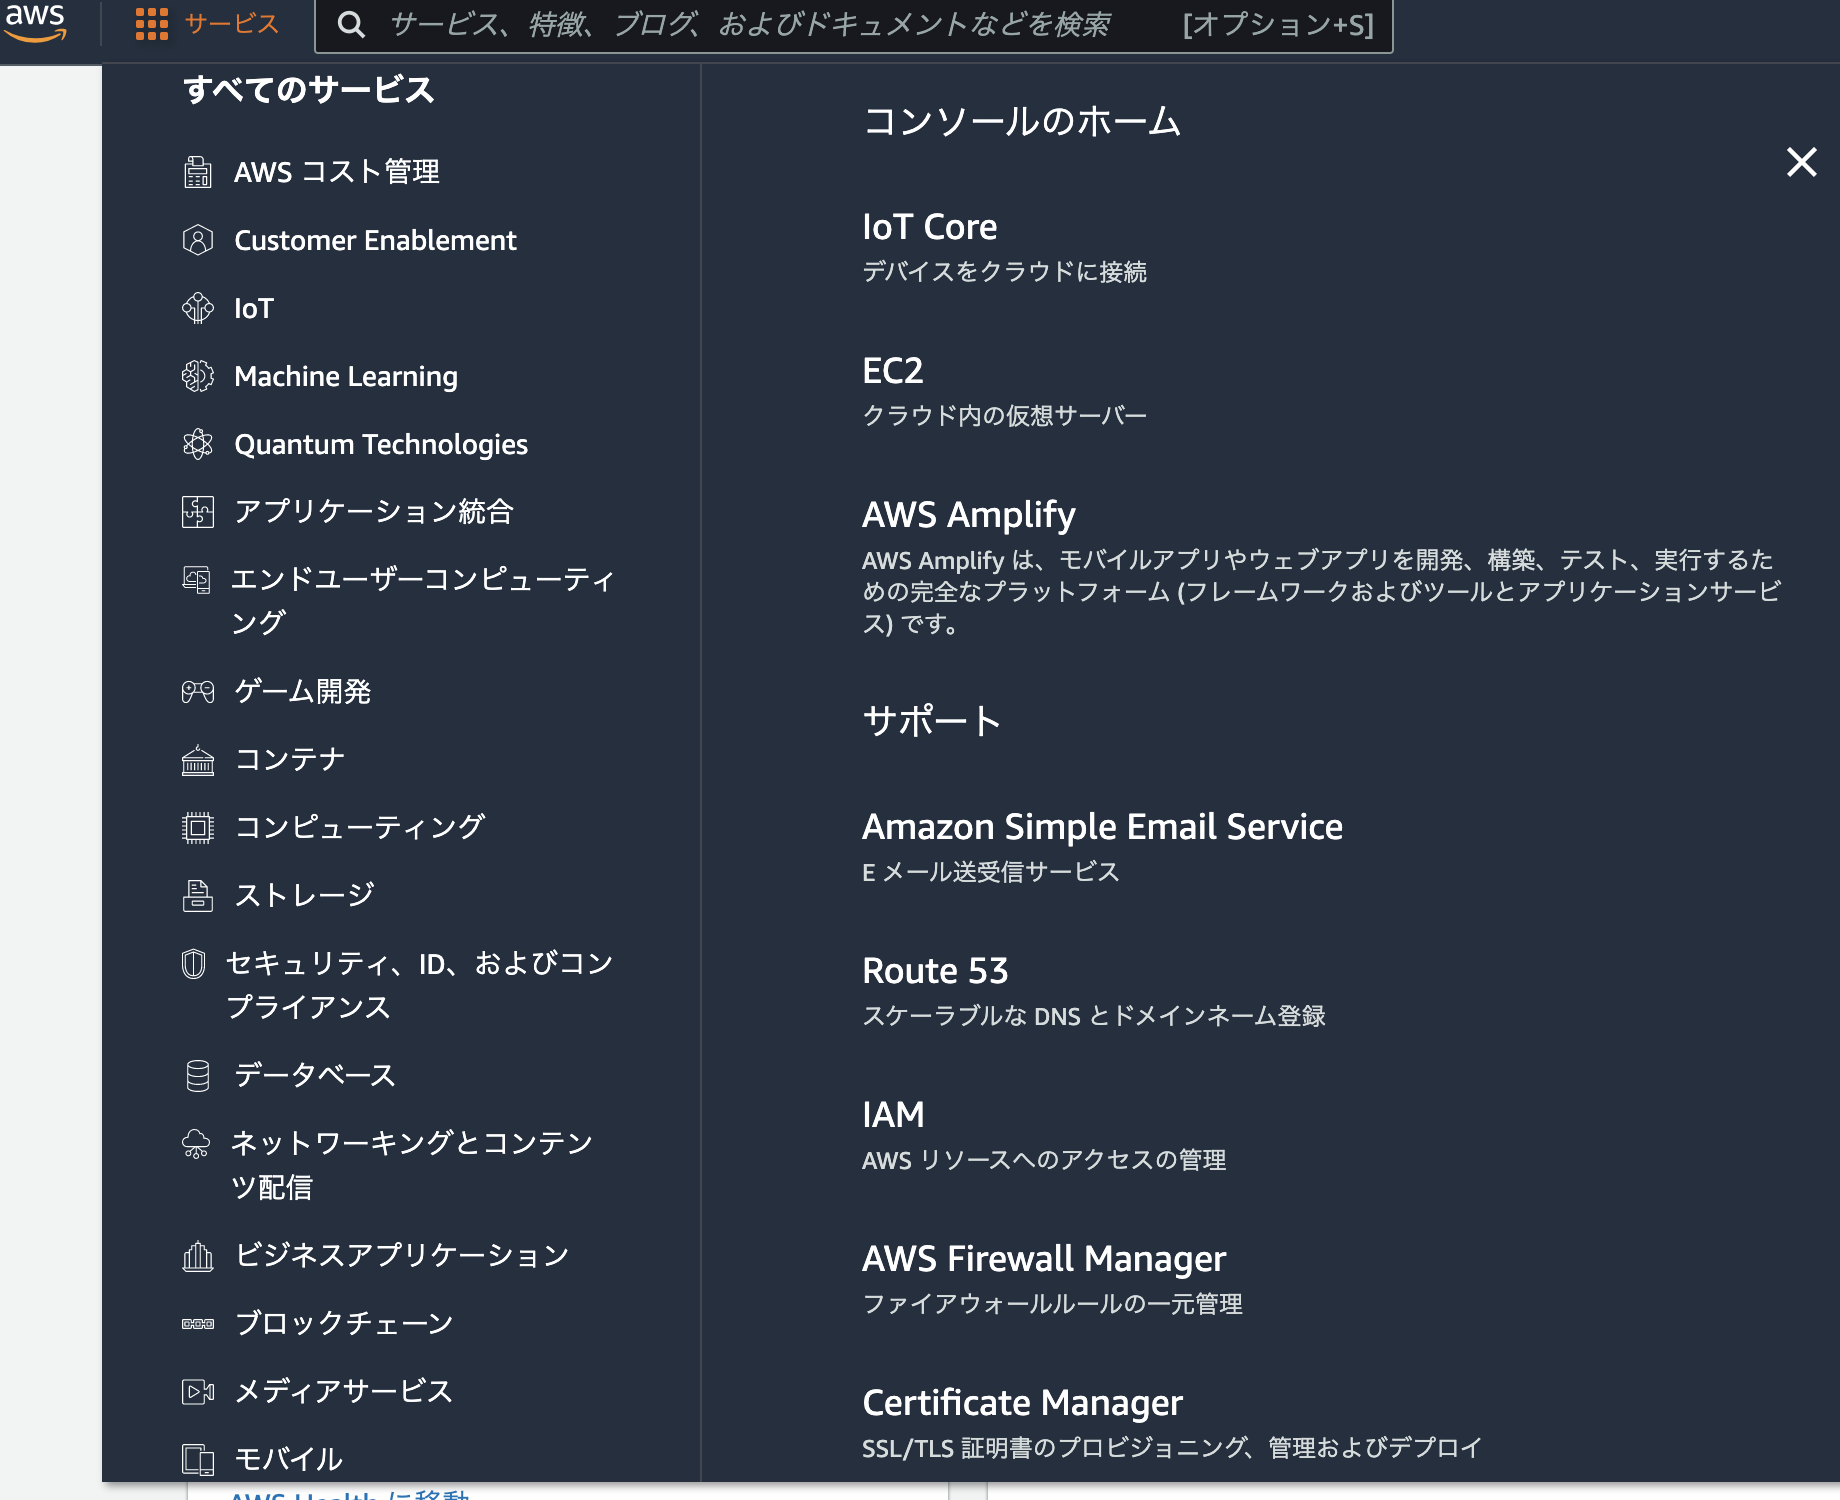The height and width of the screenshot is (1500, 1840).
Task: Open AWS Firewall Manager
Action: [x=1044, y=1259]
